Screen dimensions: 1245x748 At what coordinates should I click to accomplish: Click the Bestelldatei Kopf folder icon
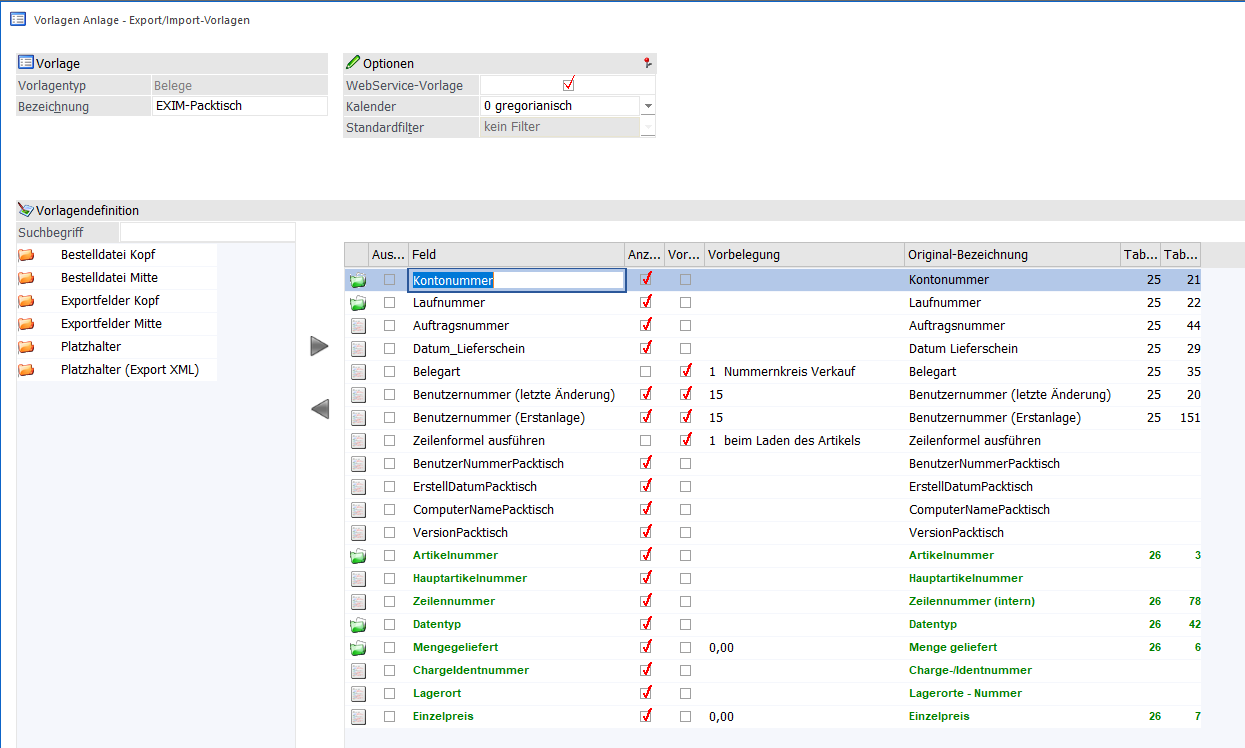[26, 255]
